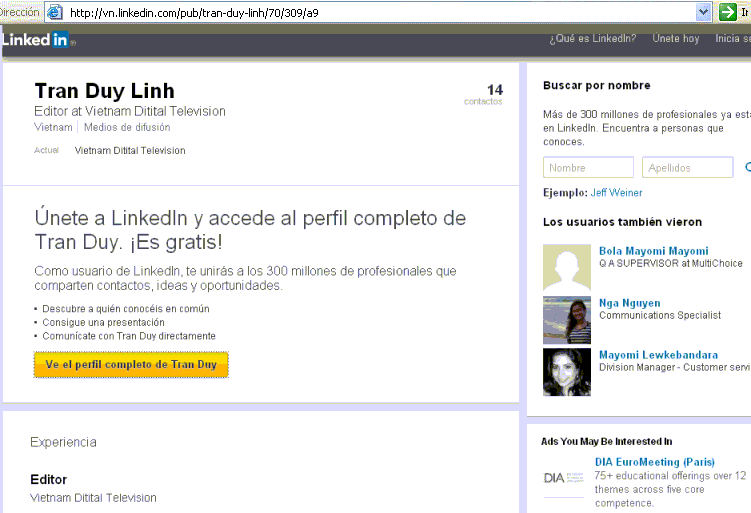The height and width of the screenshot is (513, 751).
Task: Click the Nombre input field
Action: (x=588, y=167)
